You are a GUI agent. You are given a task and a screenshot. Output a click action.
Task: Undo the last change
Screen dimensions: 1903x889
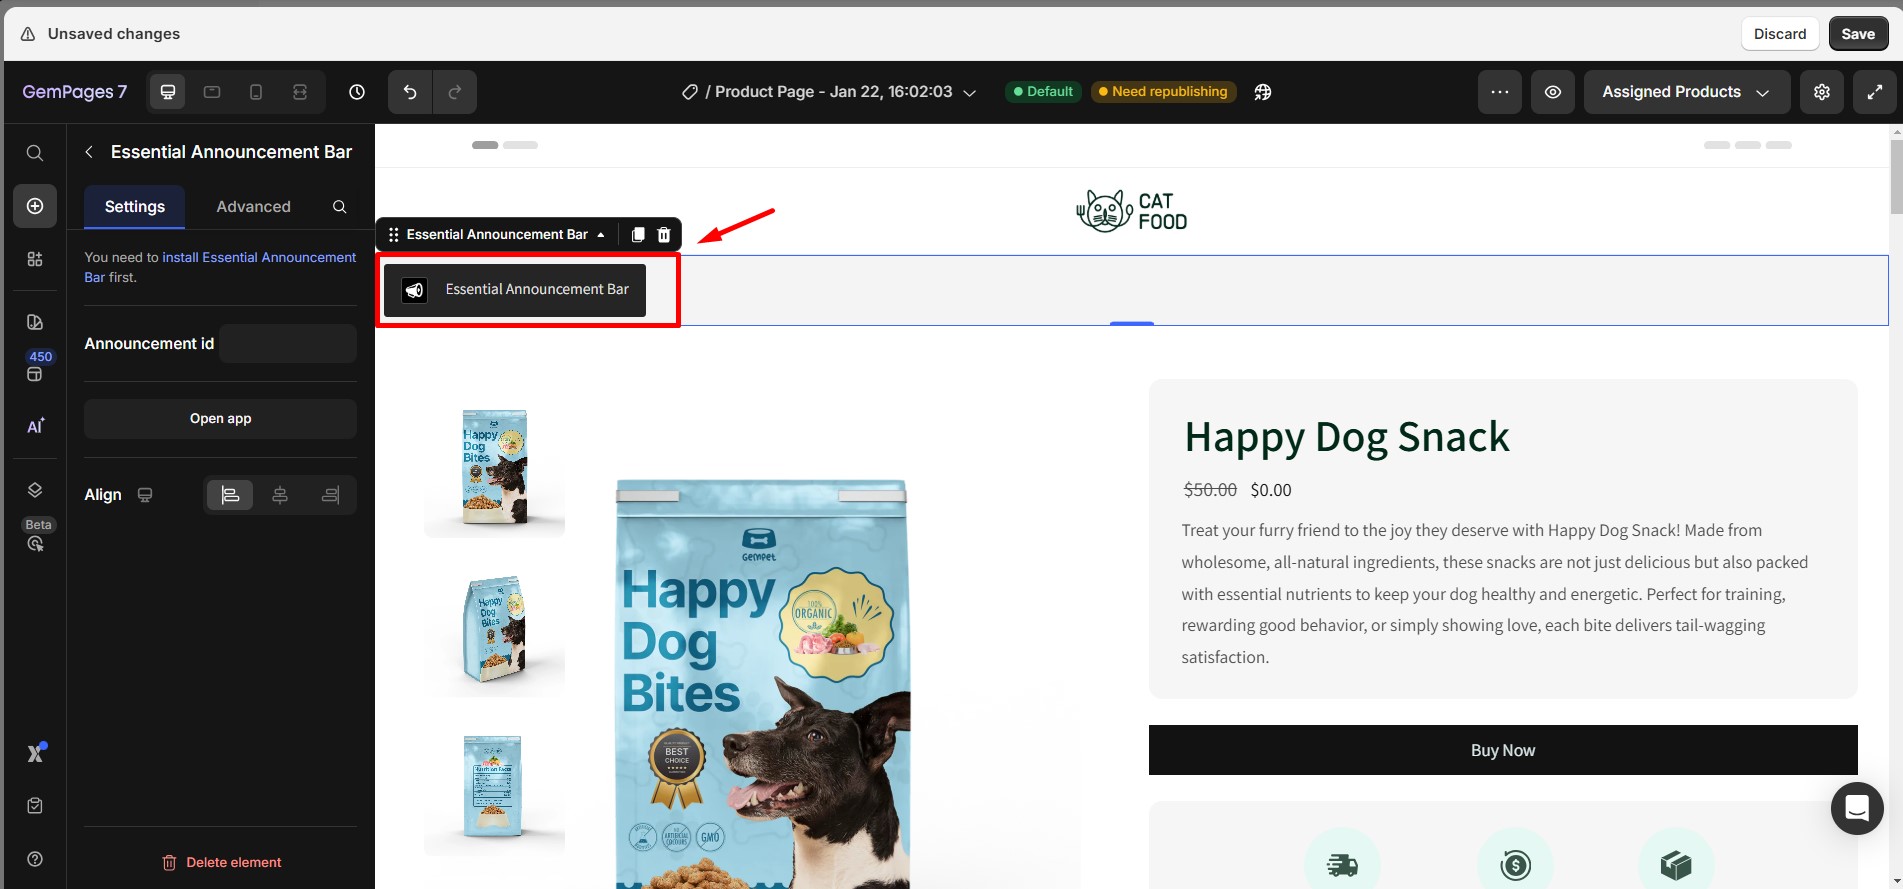410,92
